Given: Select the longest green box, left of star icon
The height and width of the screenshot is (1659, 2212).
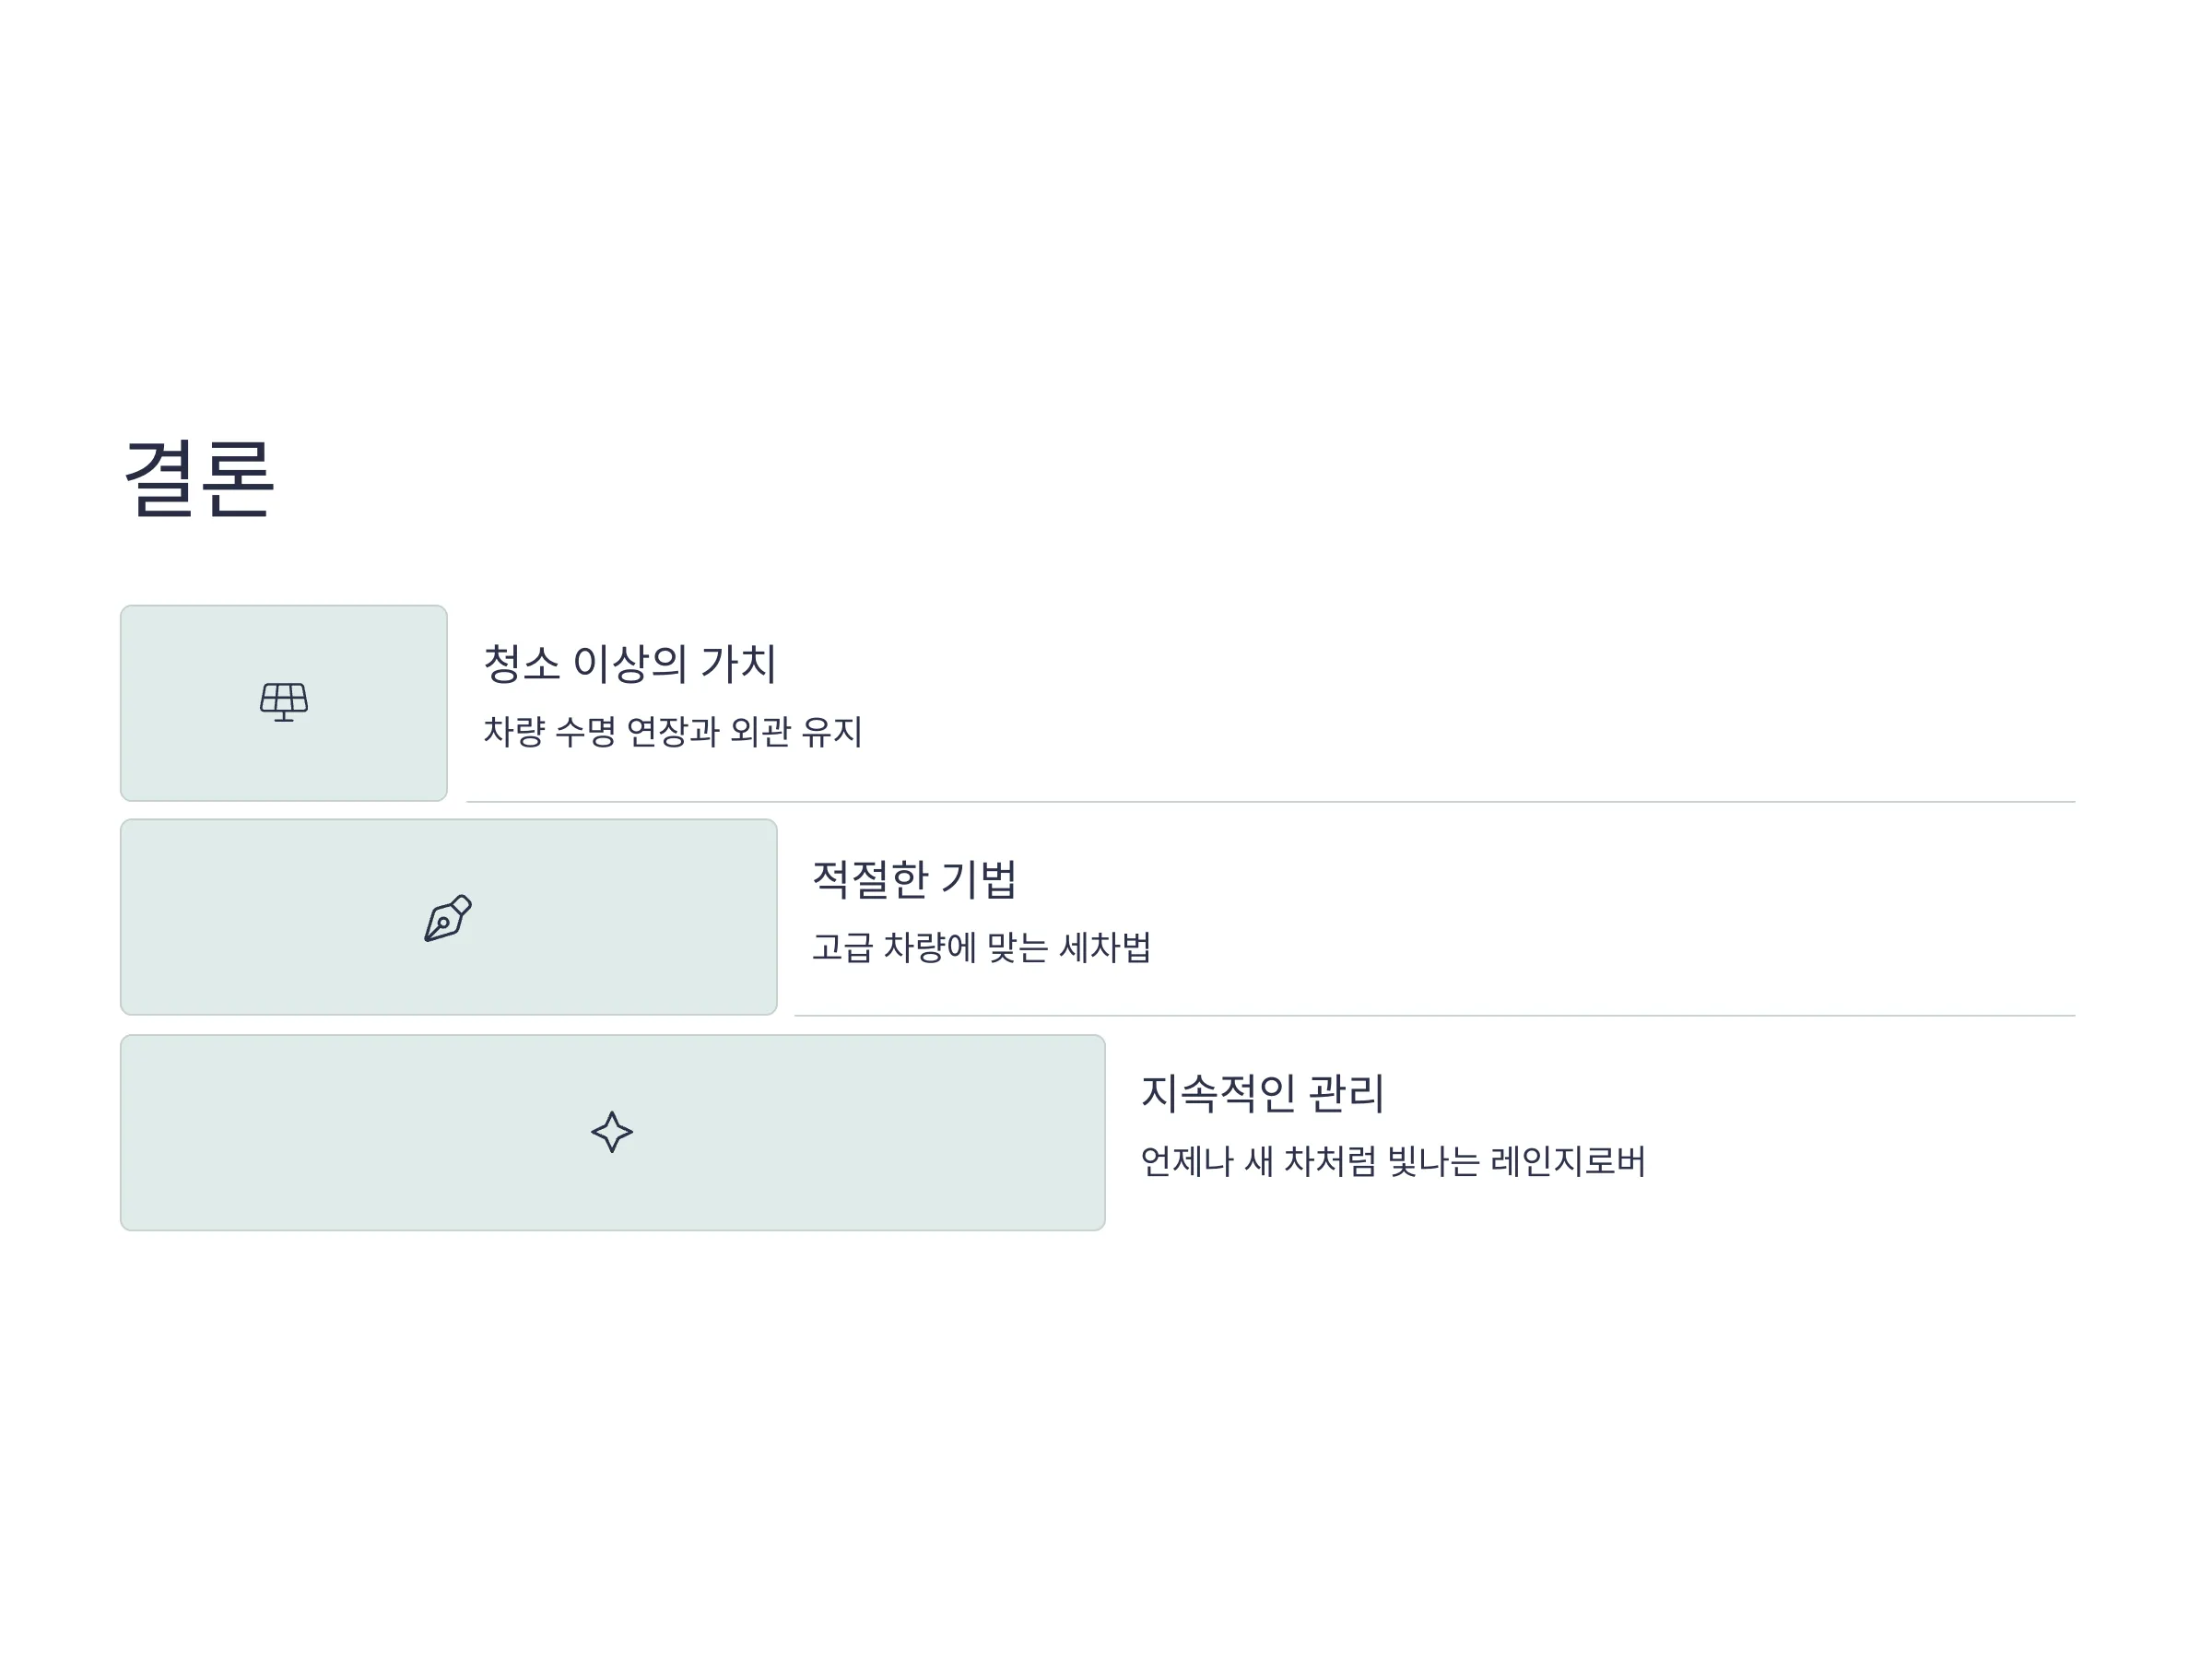Looking at the screenshot, I should pos(355,1133).
